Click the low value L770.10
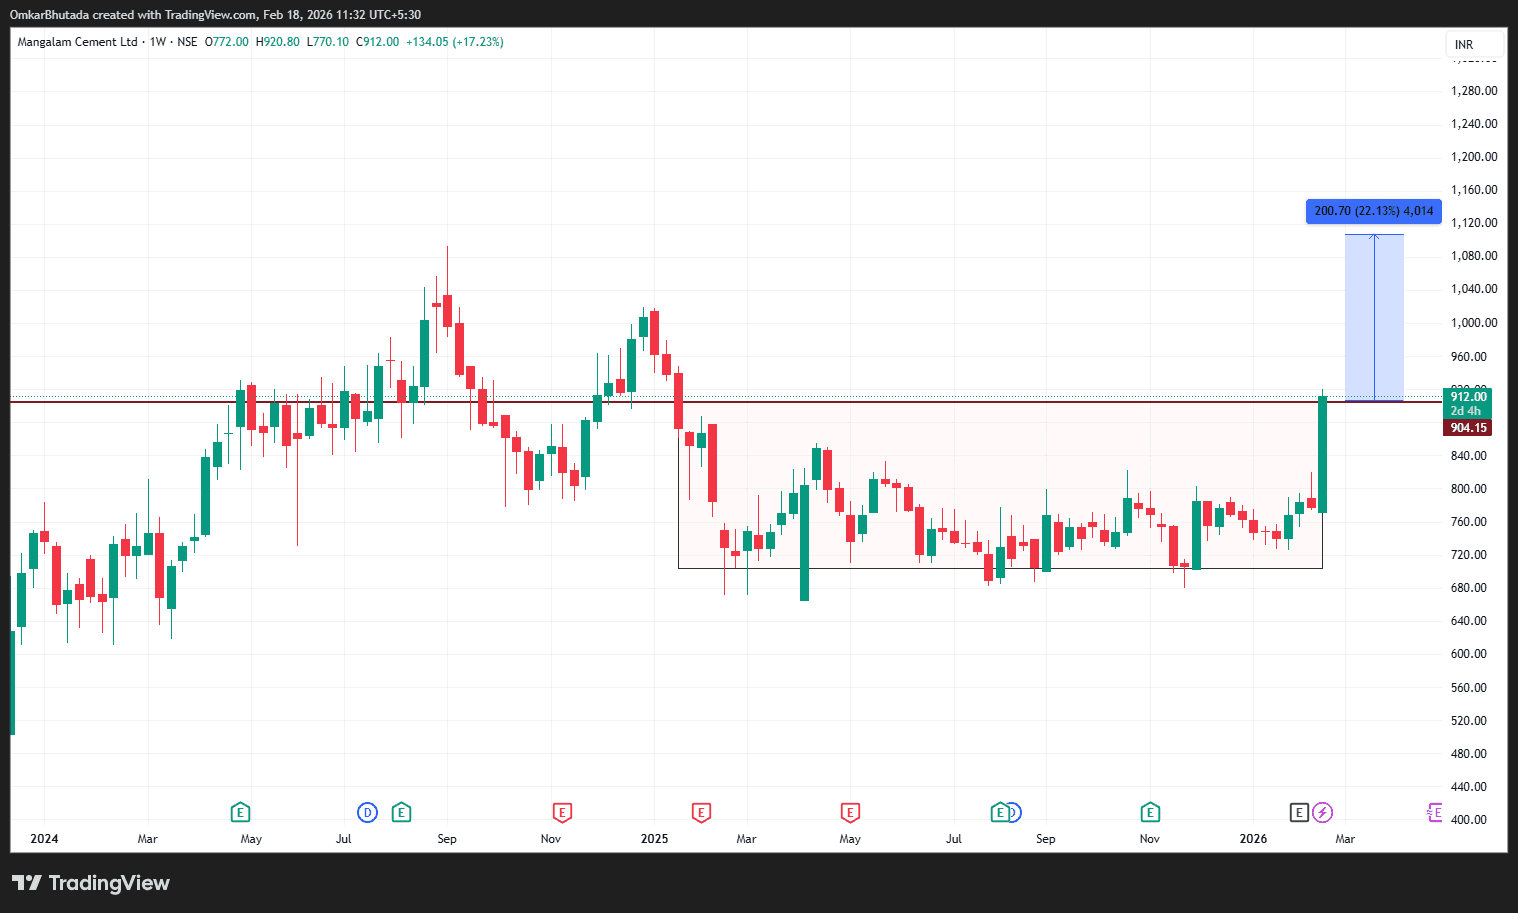Image resolution: width=1518 pixels, height=913 pixels. [328, 42]
